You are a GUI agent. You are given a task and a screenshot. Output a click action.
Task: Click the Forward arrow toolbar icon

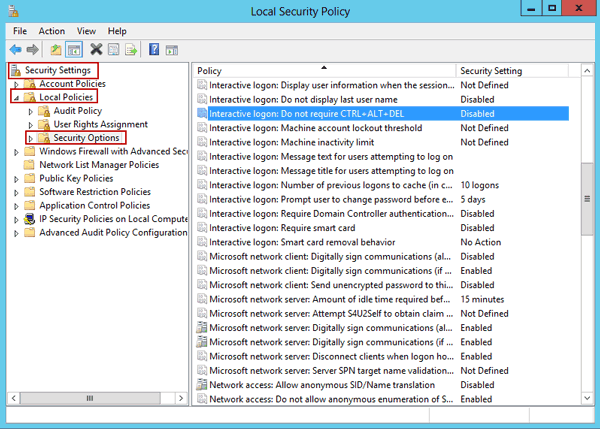[x=33, y=49]
